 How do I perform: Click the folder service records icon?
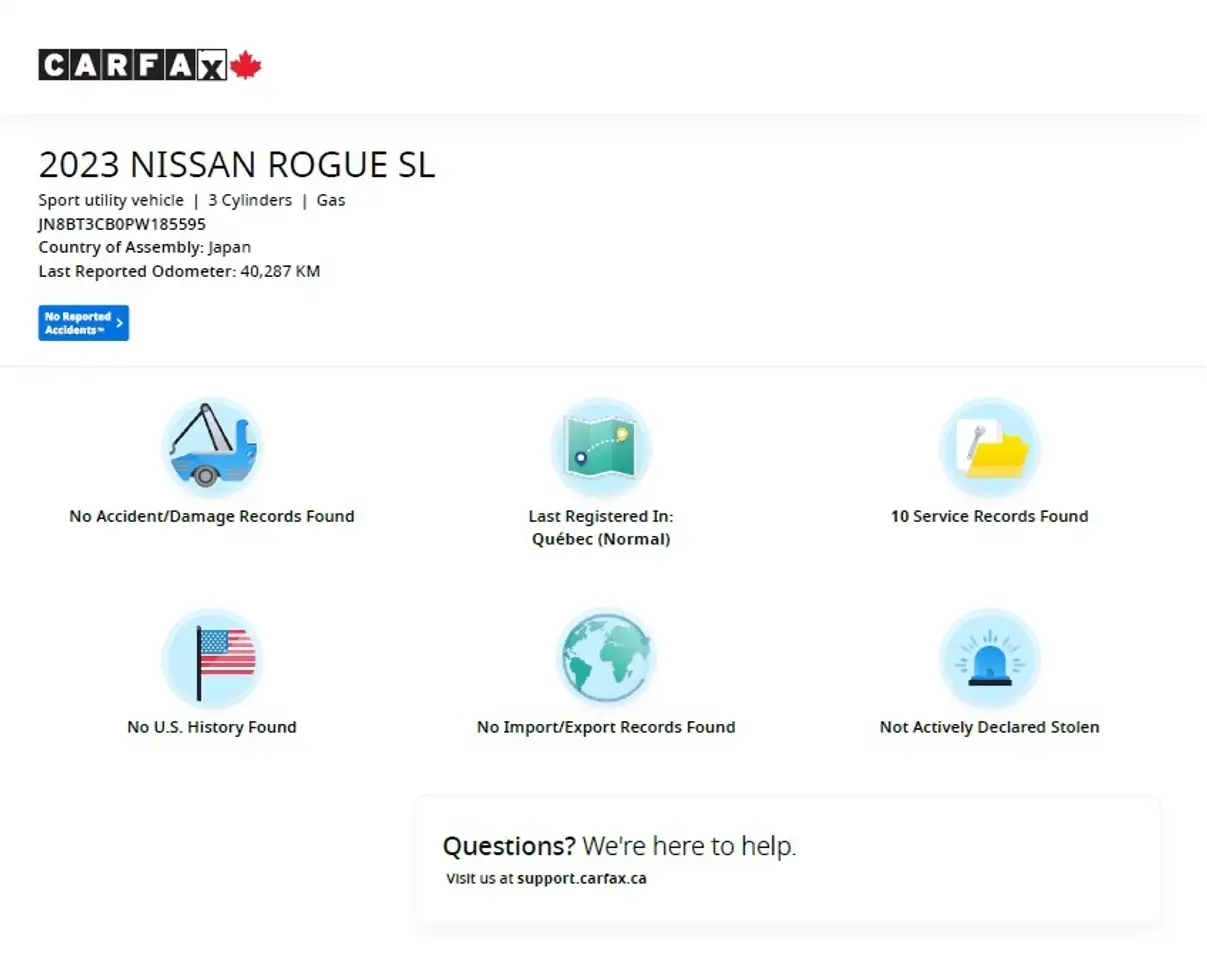[990, 448]
